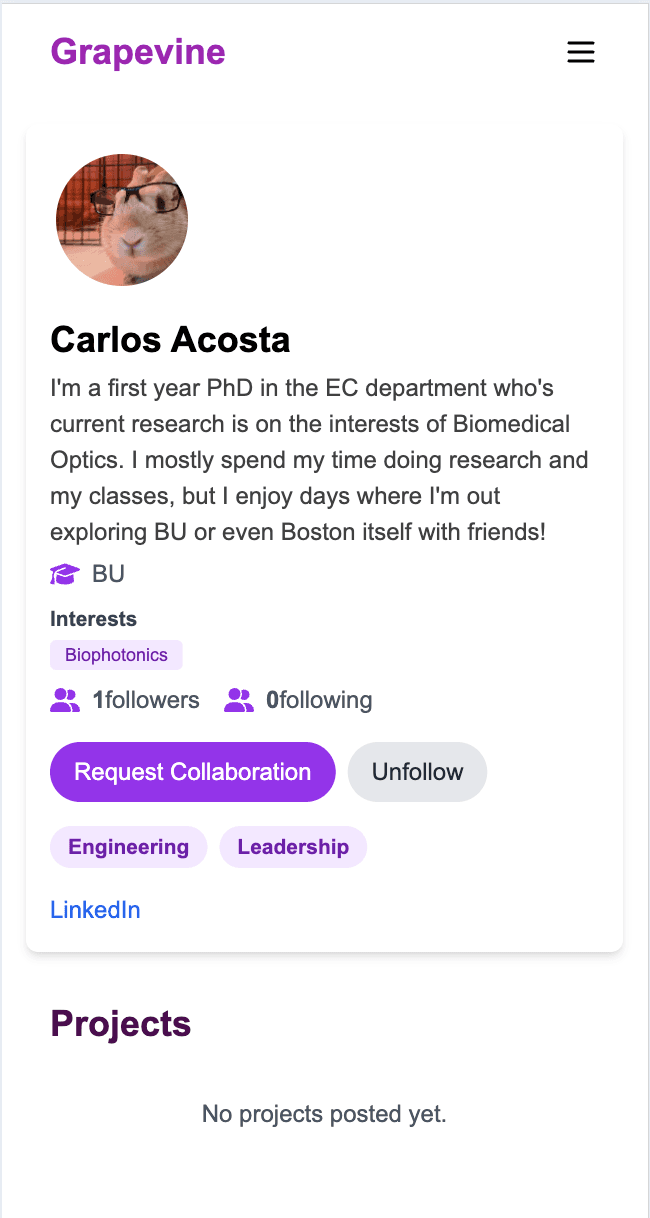Select the Biophotonics interest tag
650x1218 pixels.
(116, 655)
